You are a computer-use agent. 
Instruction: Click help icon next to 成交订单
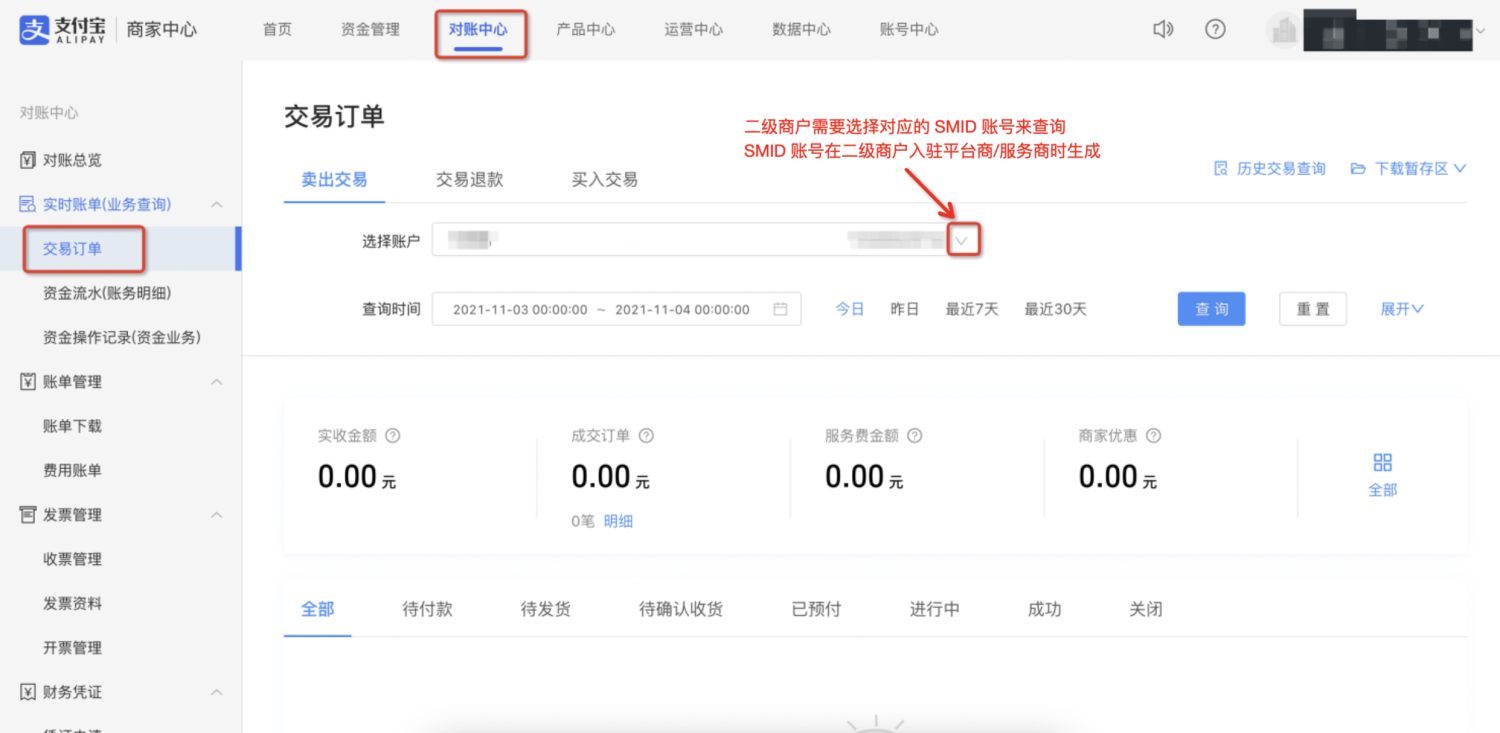click(x=646, y=436)
